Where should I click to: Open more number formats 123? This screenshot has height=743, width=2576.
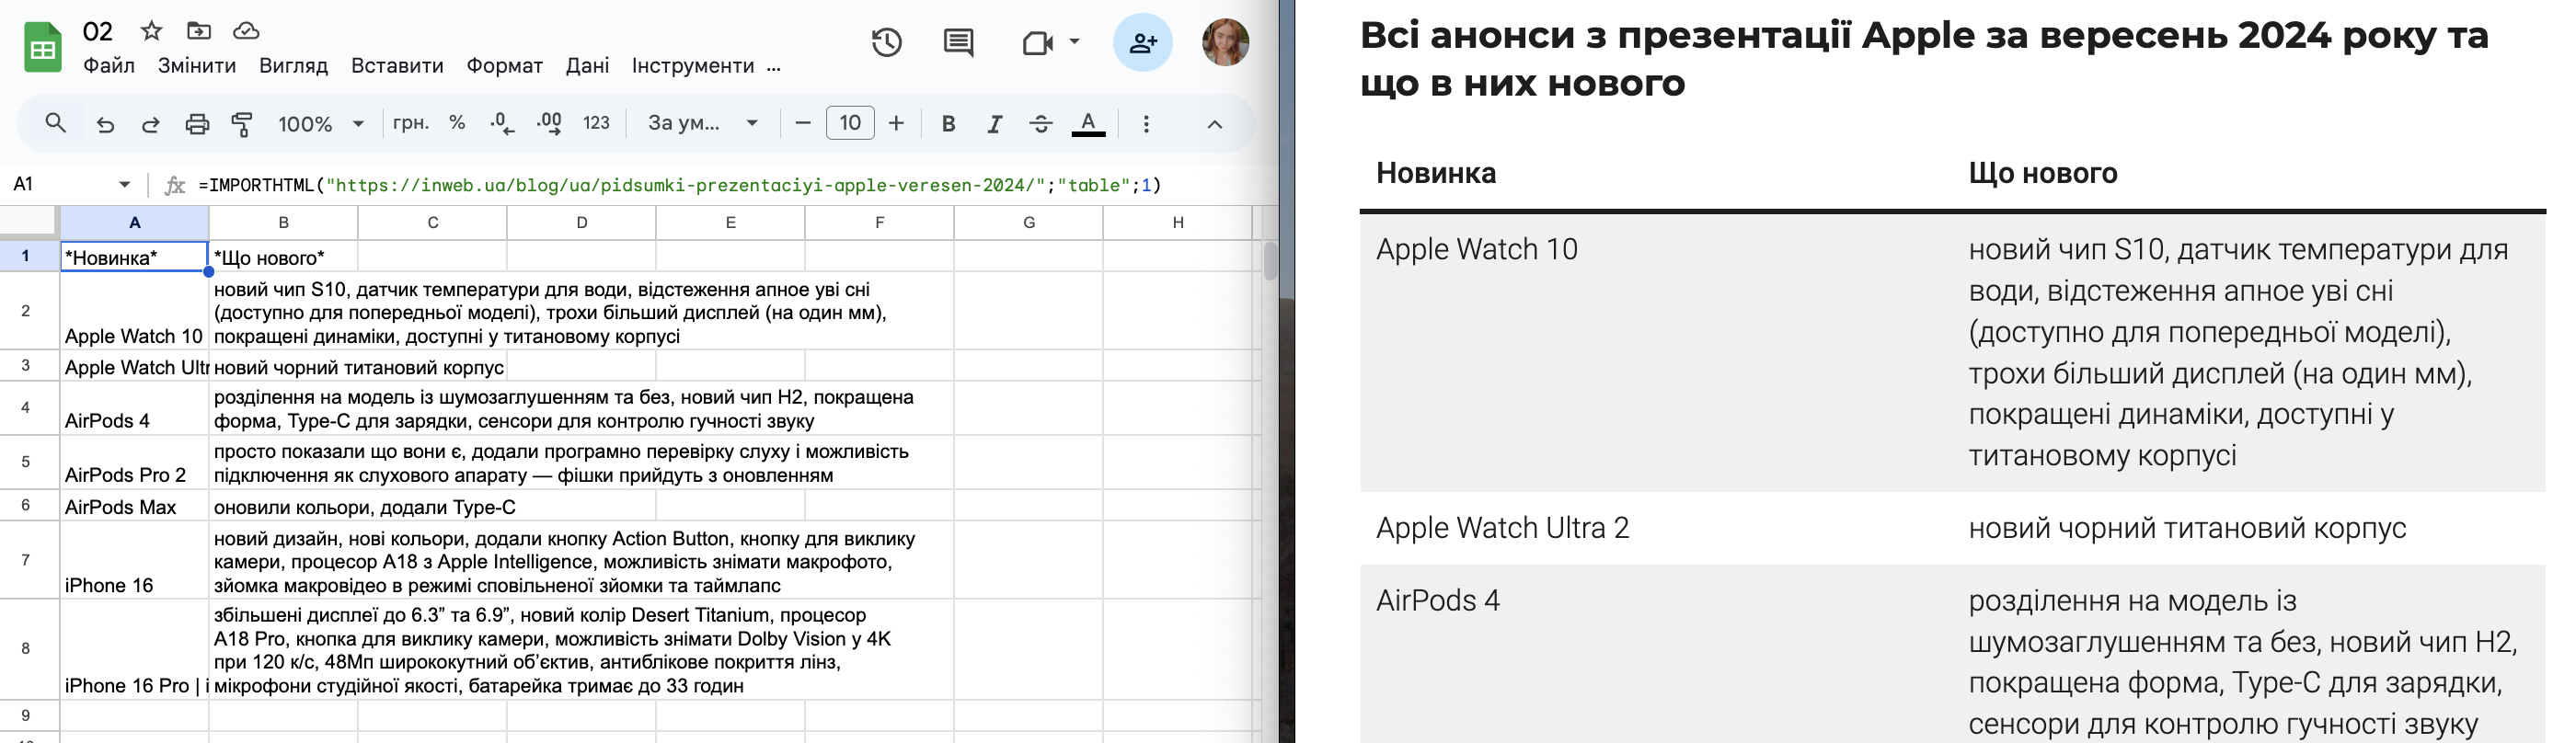(596, 123)
